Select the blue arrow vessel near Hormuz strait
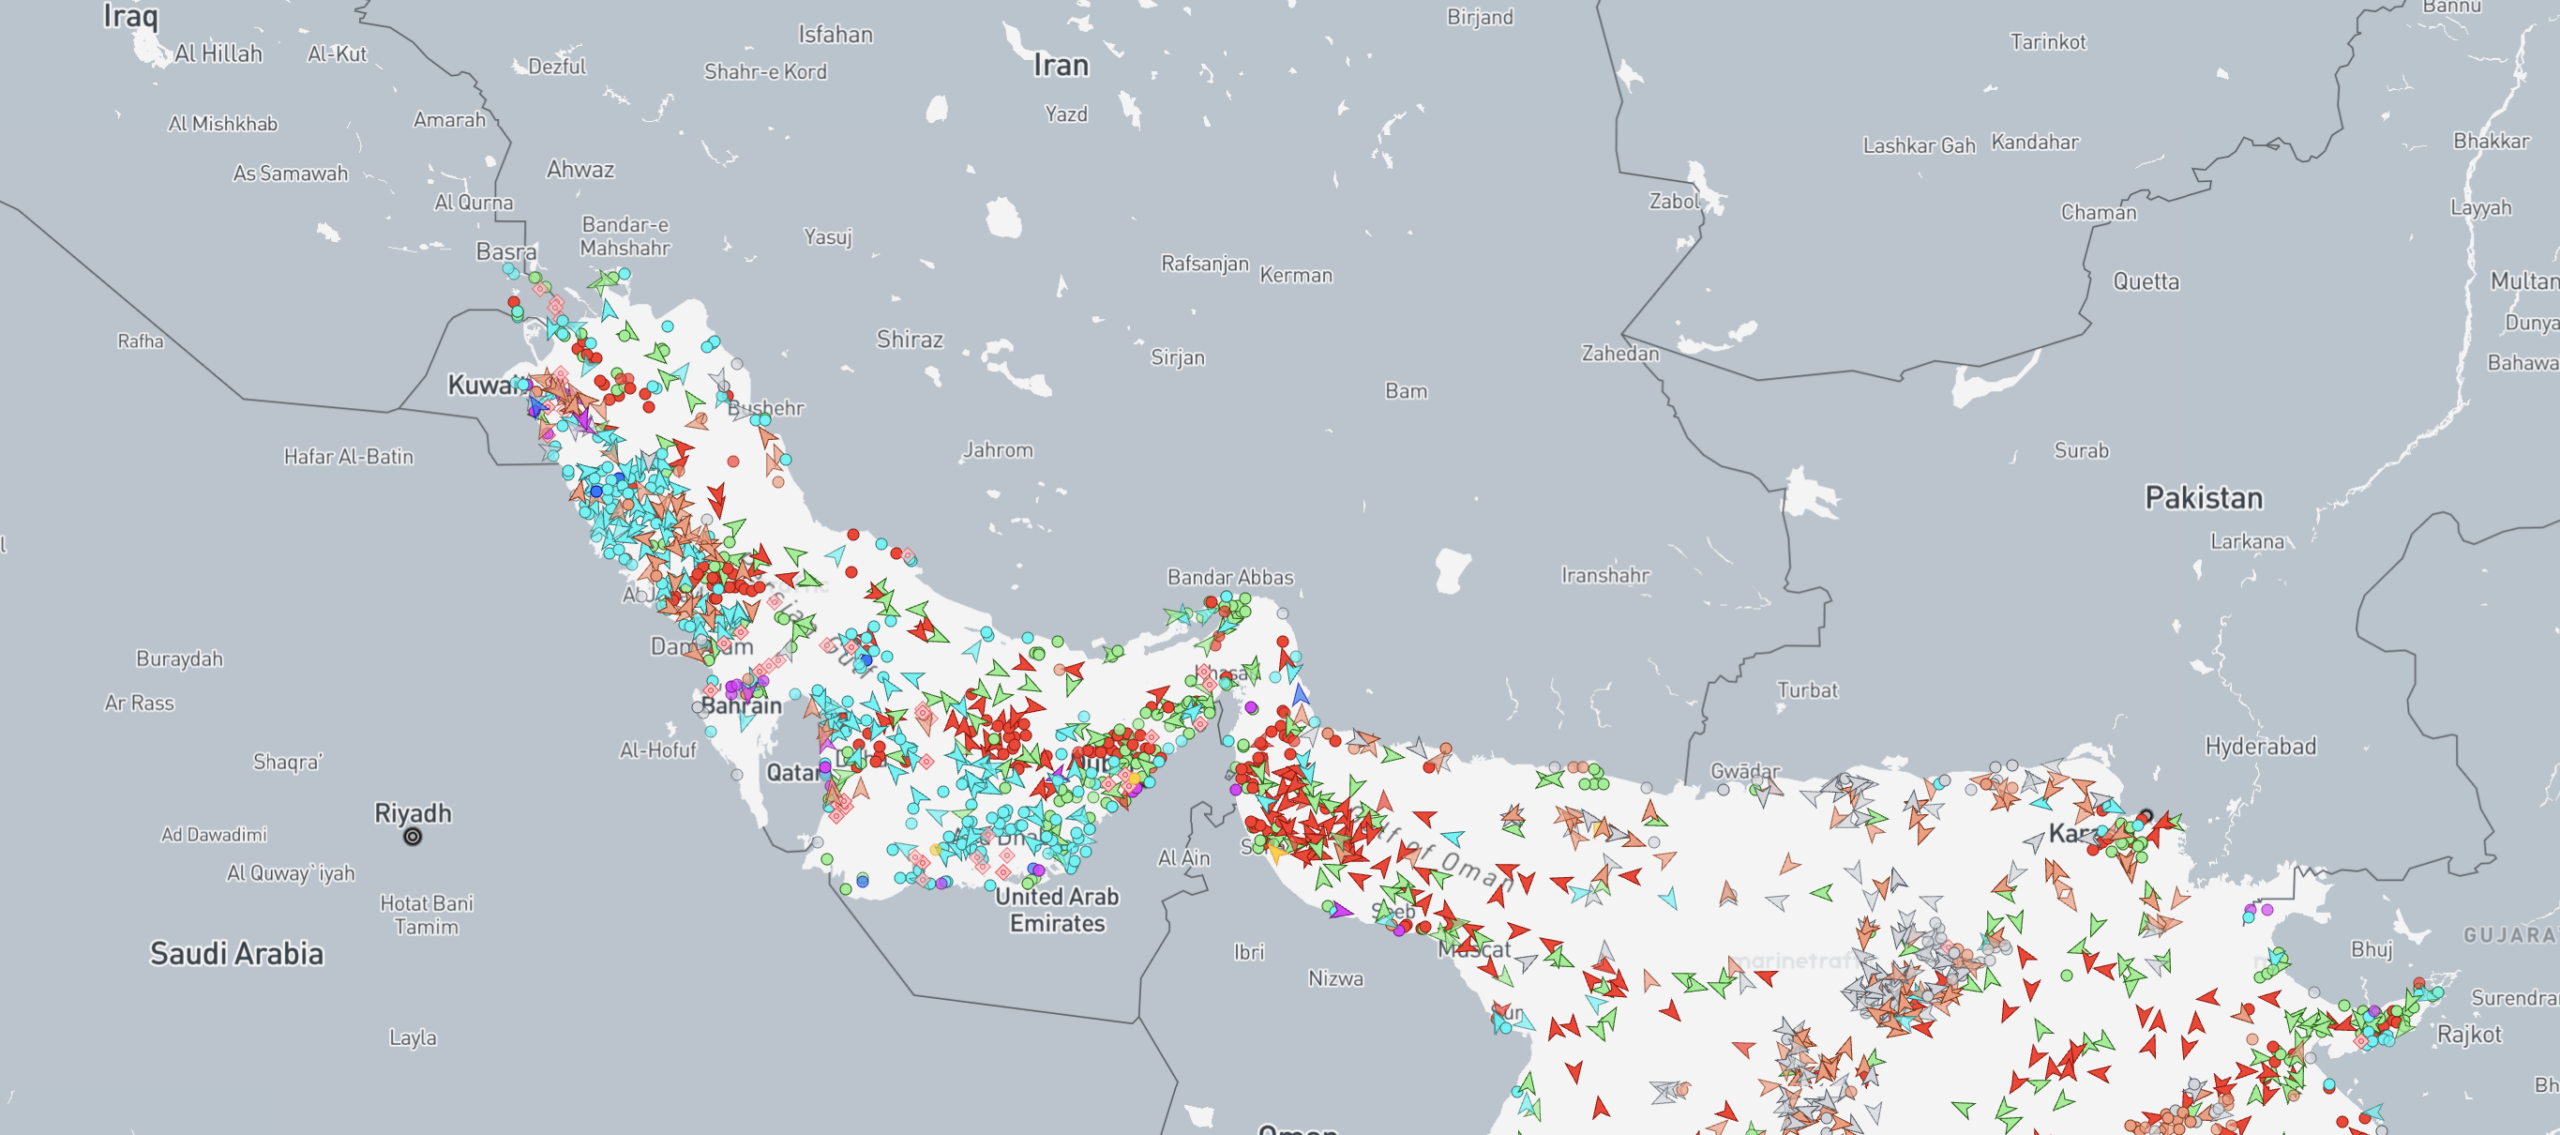Viewport: 2560px width, 1135px height. [x=1300, y=694]
